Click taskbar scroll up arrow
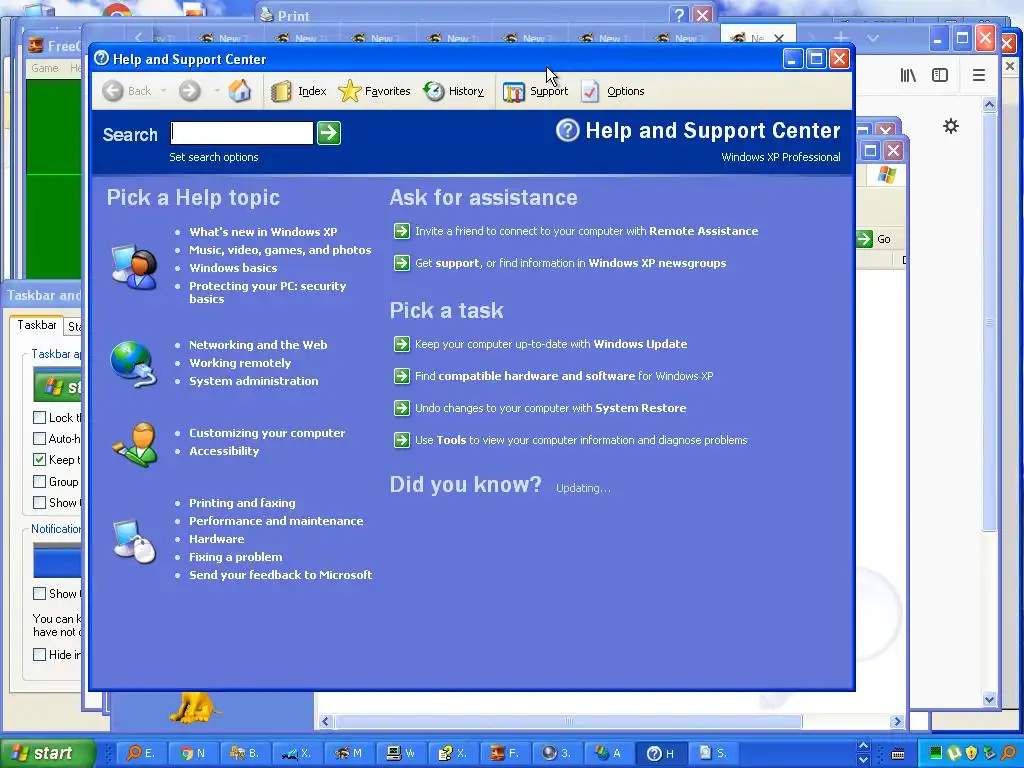 point(863,746)
